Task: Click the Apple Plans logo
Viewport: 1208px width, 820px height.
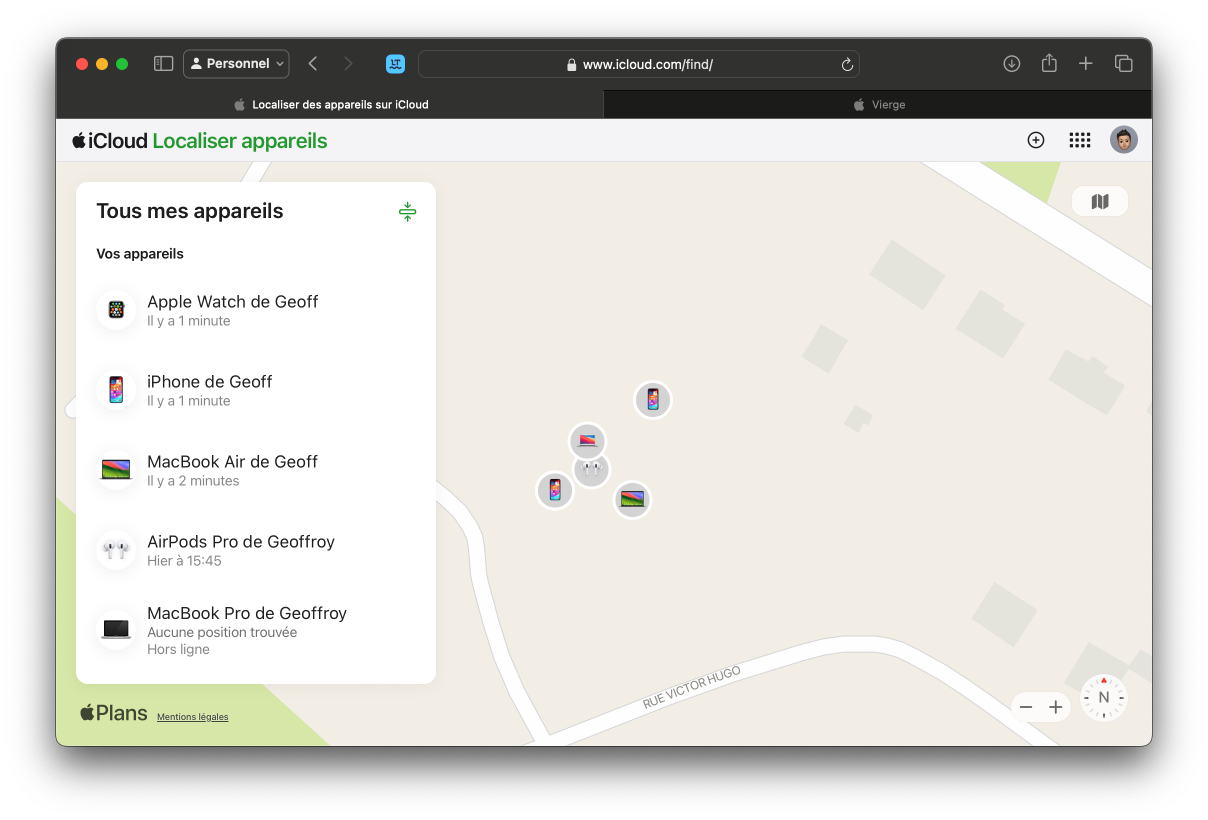Action: [x=114, y=713]
